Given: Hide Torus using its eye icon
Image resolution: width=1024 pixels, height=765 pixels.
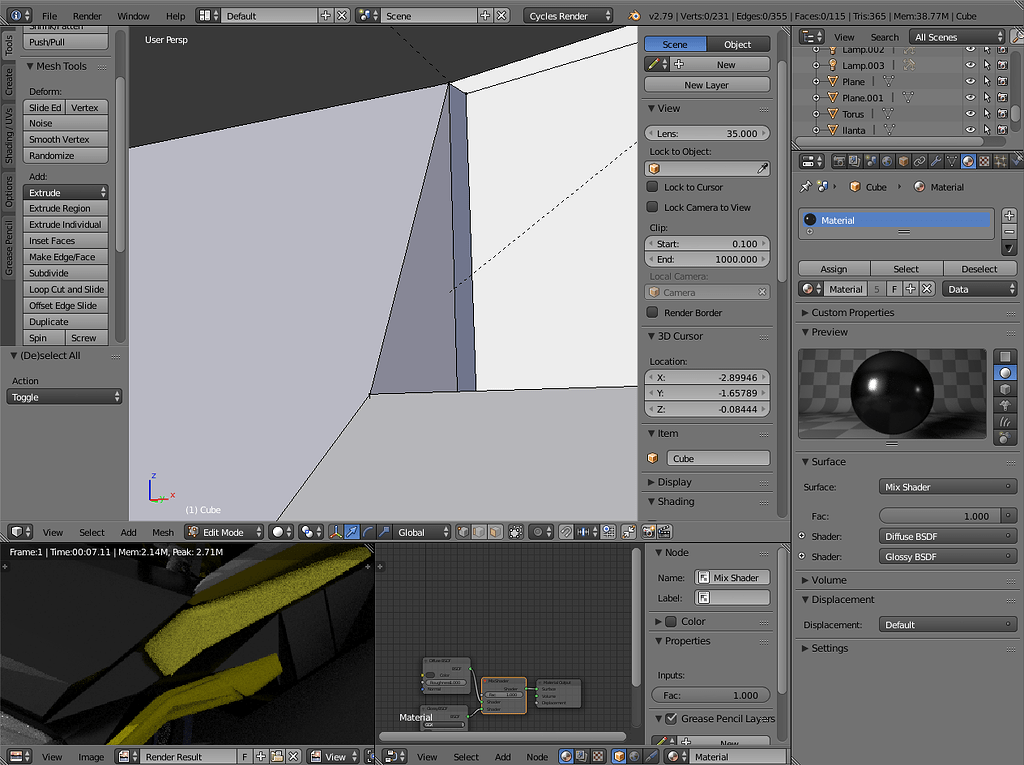Looking at the screenshot, I should (970, 114).
